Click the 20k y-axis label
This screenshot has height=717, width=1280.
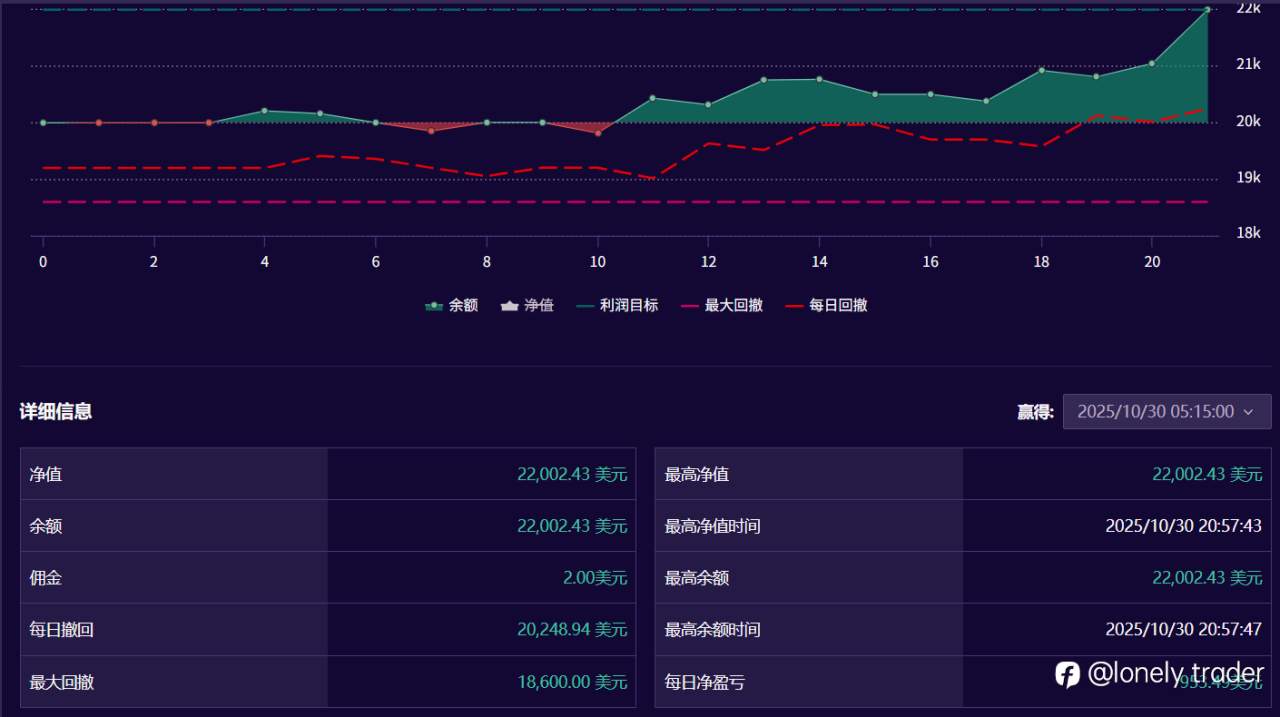pyautogui.click(x=1249, y=121)
